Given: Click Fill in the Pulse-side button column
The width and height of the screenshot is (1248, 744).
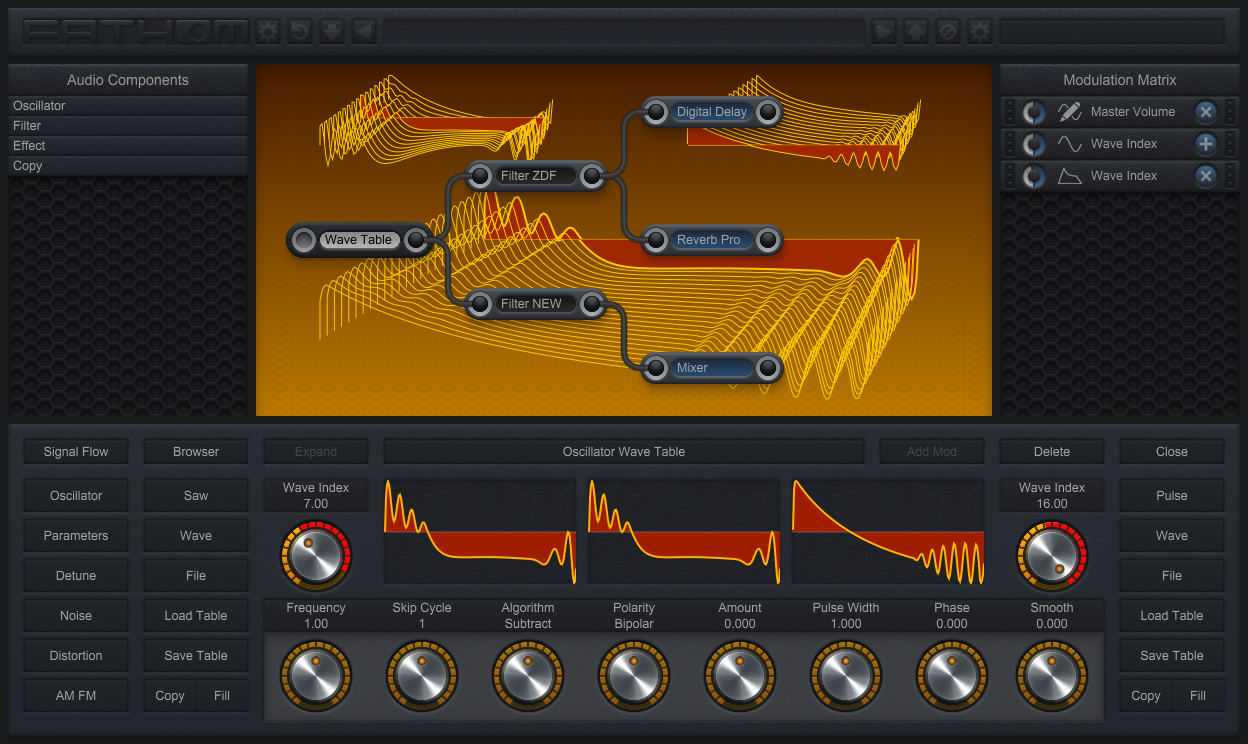Looking at the screenshot, I should (1198, 696).
